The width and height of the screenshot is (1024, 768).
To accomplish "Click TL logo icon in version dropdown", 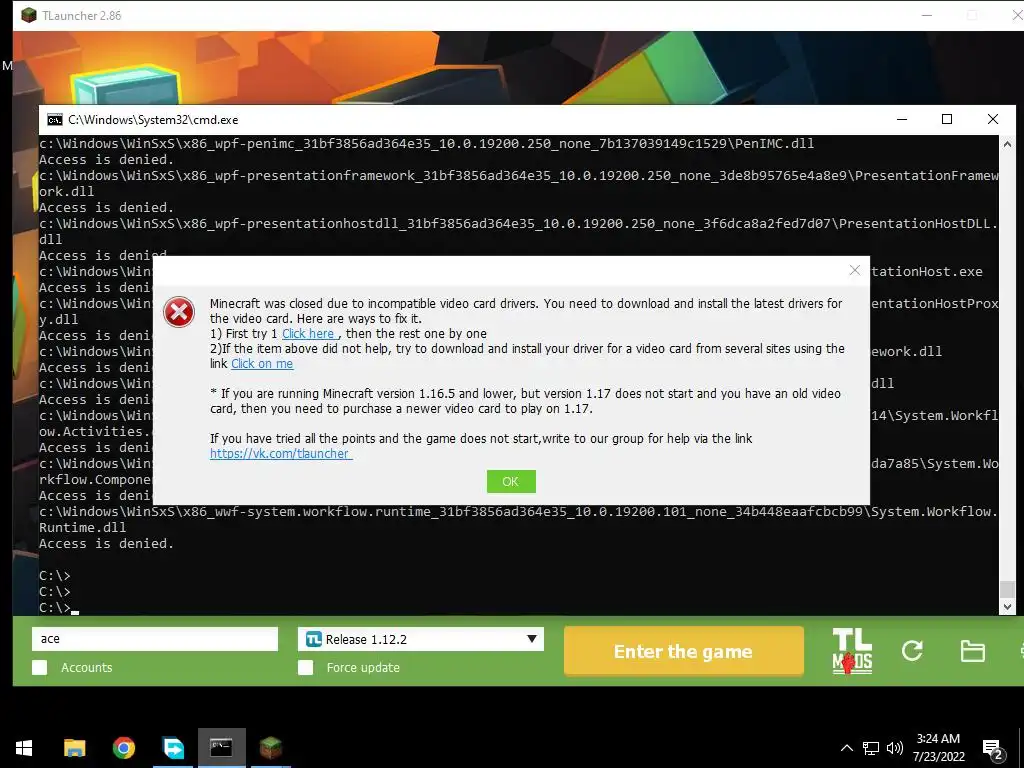I will click(313, 639).
